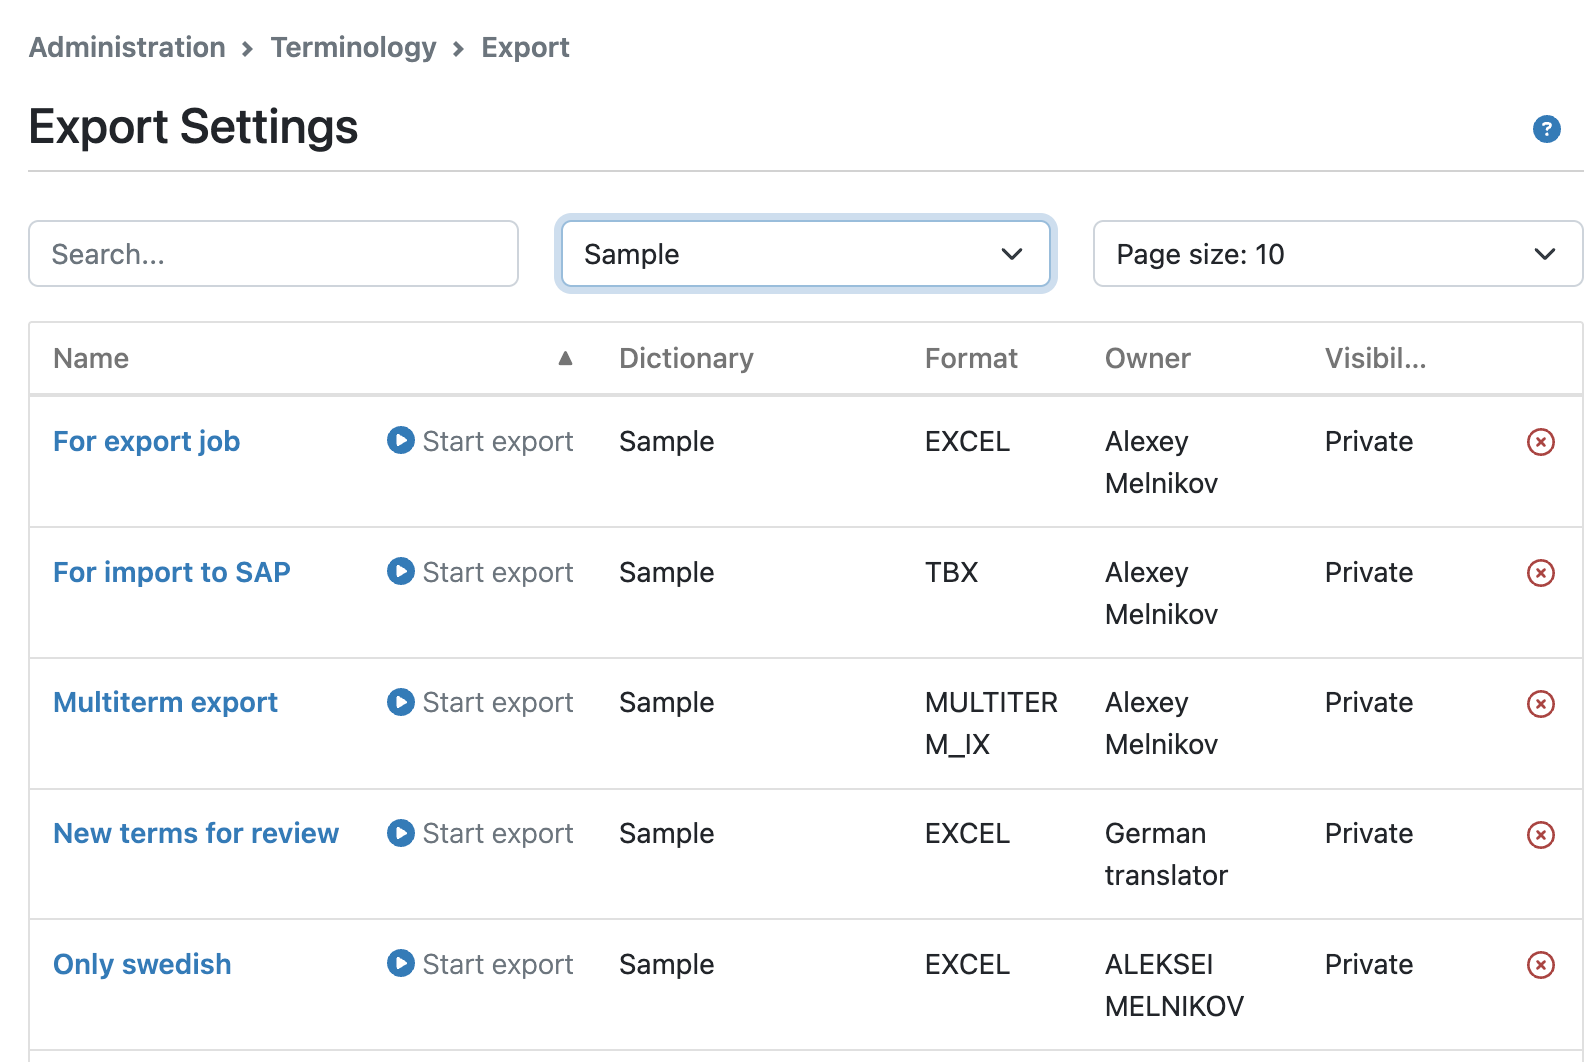Go to the Administration breadcrumb
Viewport: 1594px width, 1062px height.
(x=127, y=47)
